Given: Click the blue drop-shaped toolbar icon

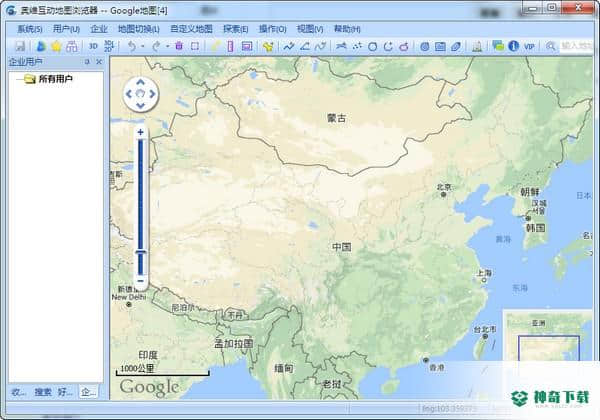Looking at the screenshot, I should click(41, 47).
